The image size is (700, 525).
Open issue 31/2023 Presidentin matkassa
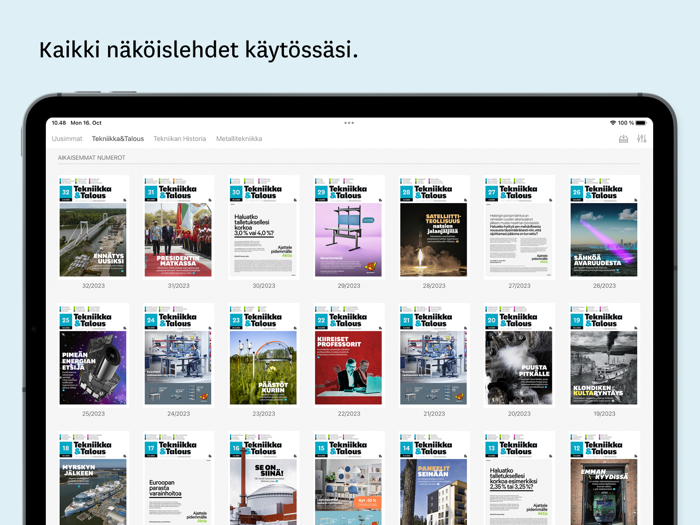click(178, 227)
